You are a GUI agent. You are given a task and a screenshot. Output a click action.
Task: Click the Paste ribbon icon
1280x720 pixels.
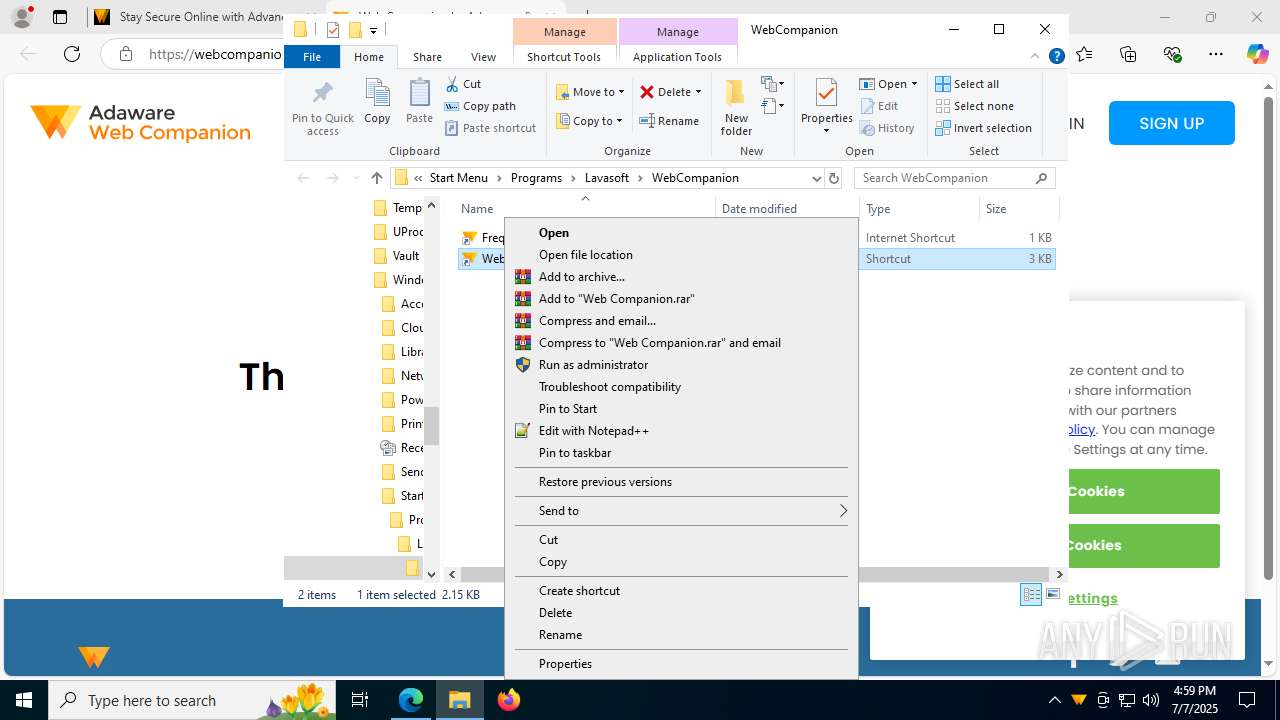pyautogui.click(x=419, y=102)
